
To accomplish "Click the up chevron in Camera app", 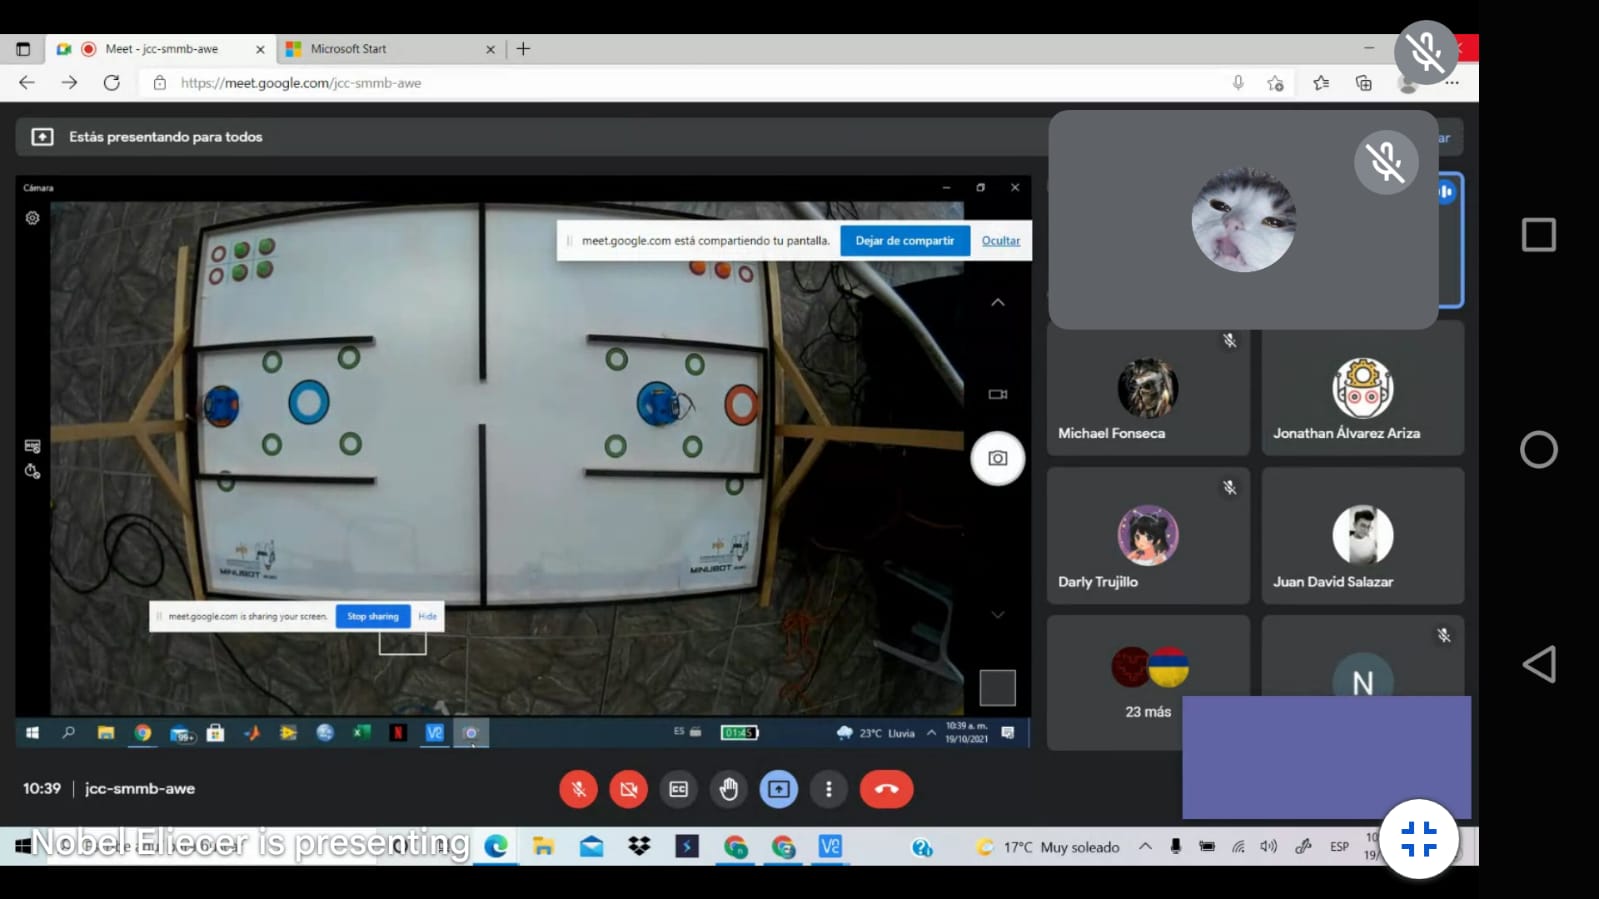I will 997,302.
